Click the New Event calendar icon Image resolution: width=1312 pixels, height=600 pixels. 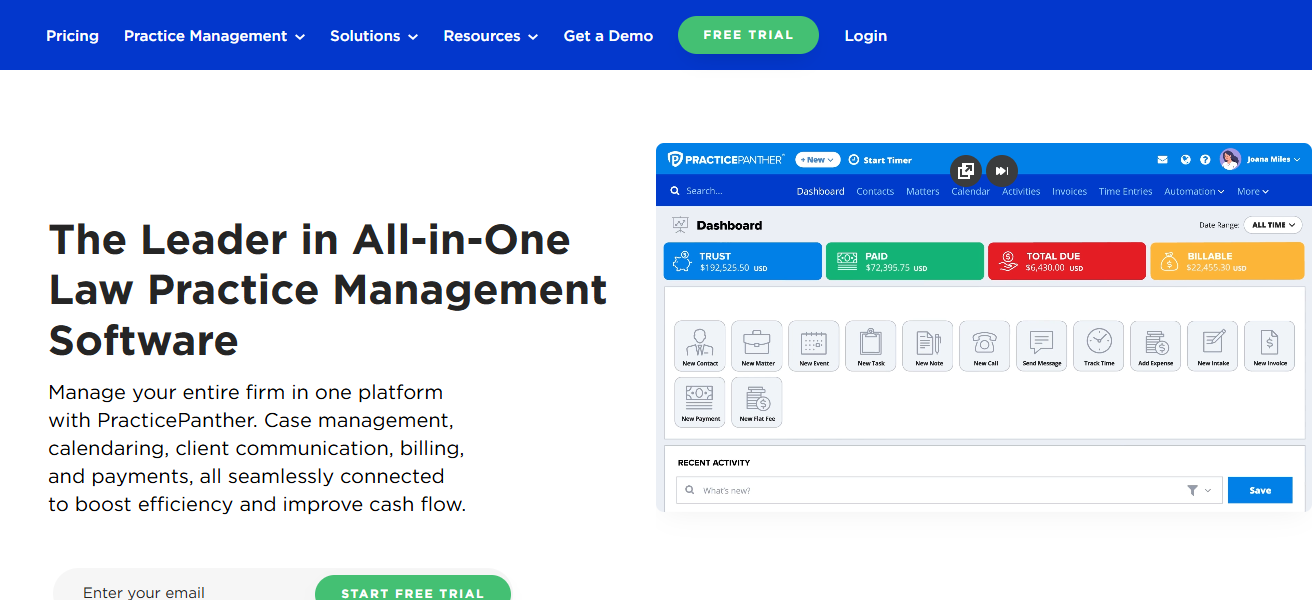point(814,346)
